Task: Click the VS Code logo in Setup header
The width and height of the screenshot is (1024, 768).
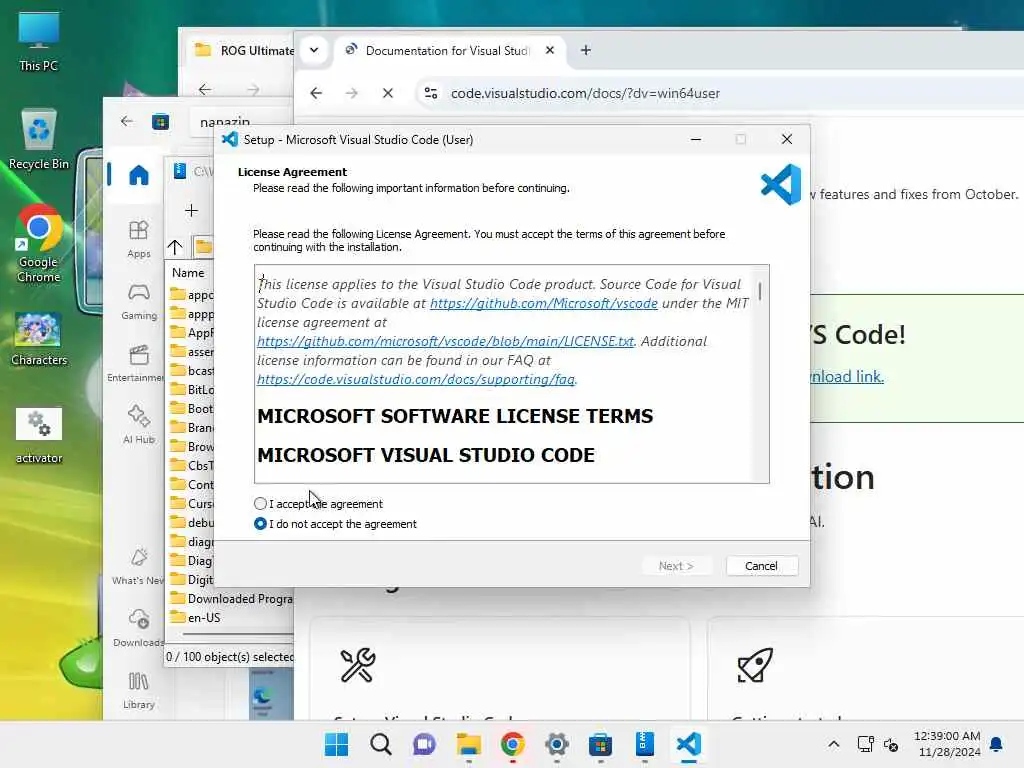Action: tap(781, 185)
